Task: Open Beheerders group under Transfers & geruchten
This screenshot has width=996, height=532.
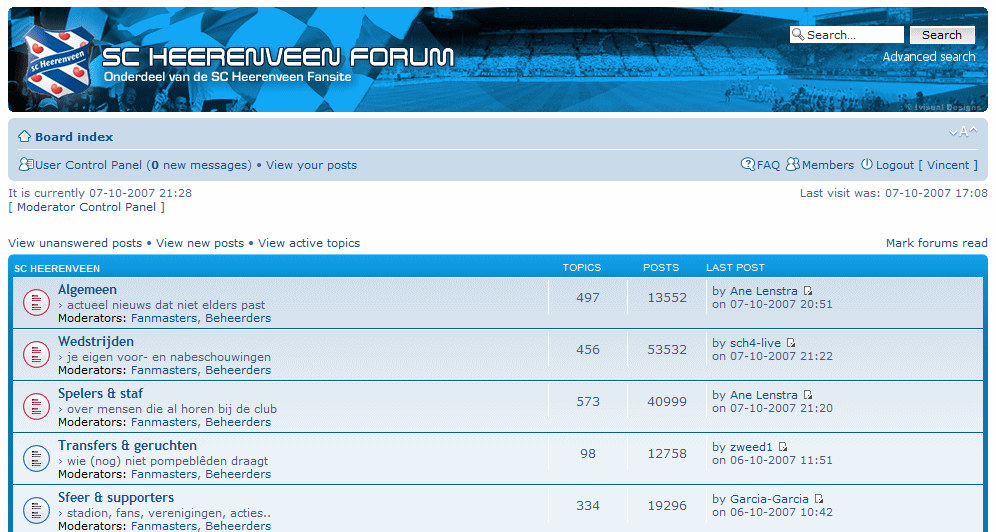Action: coord(238,474)
